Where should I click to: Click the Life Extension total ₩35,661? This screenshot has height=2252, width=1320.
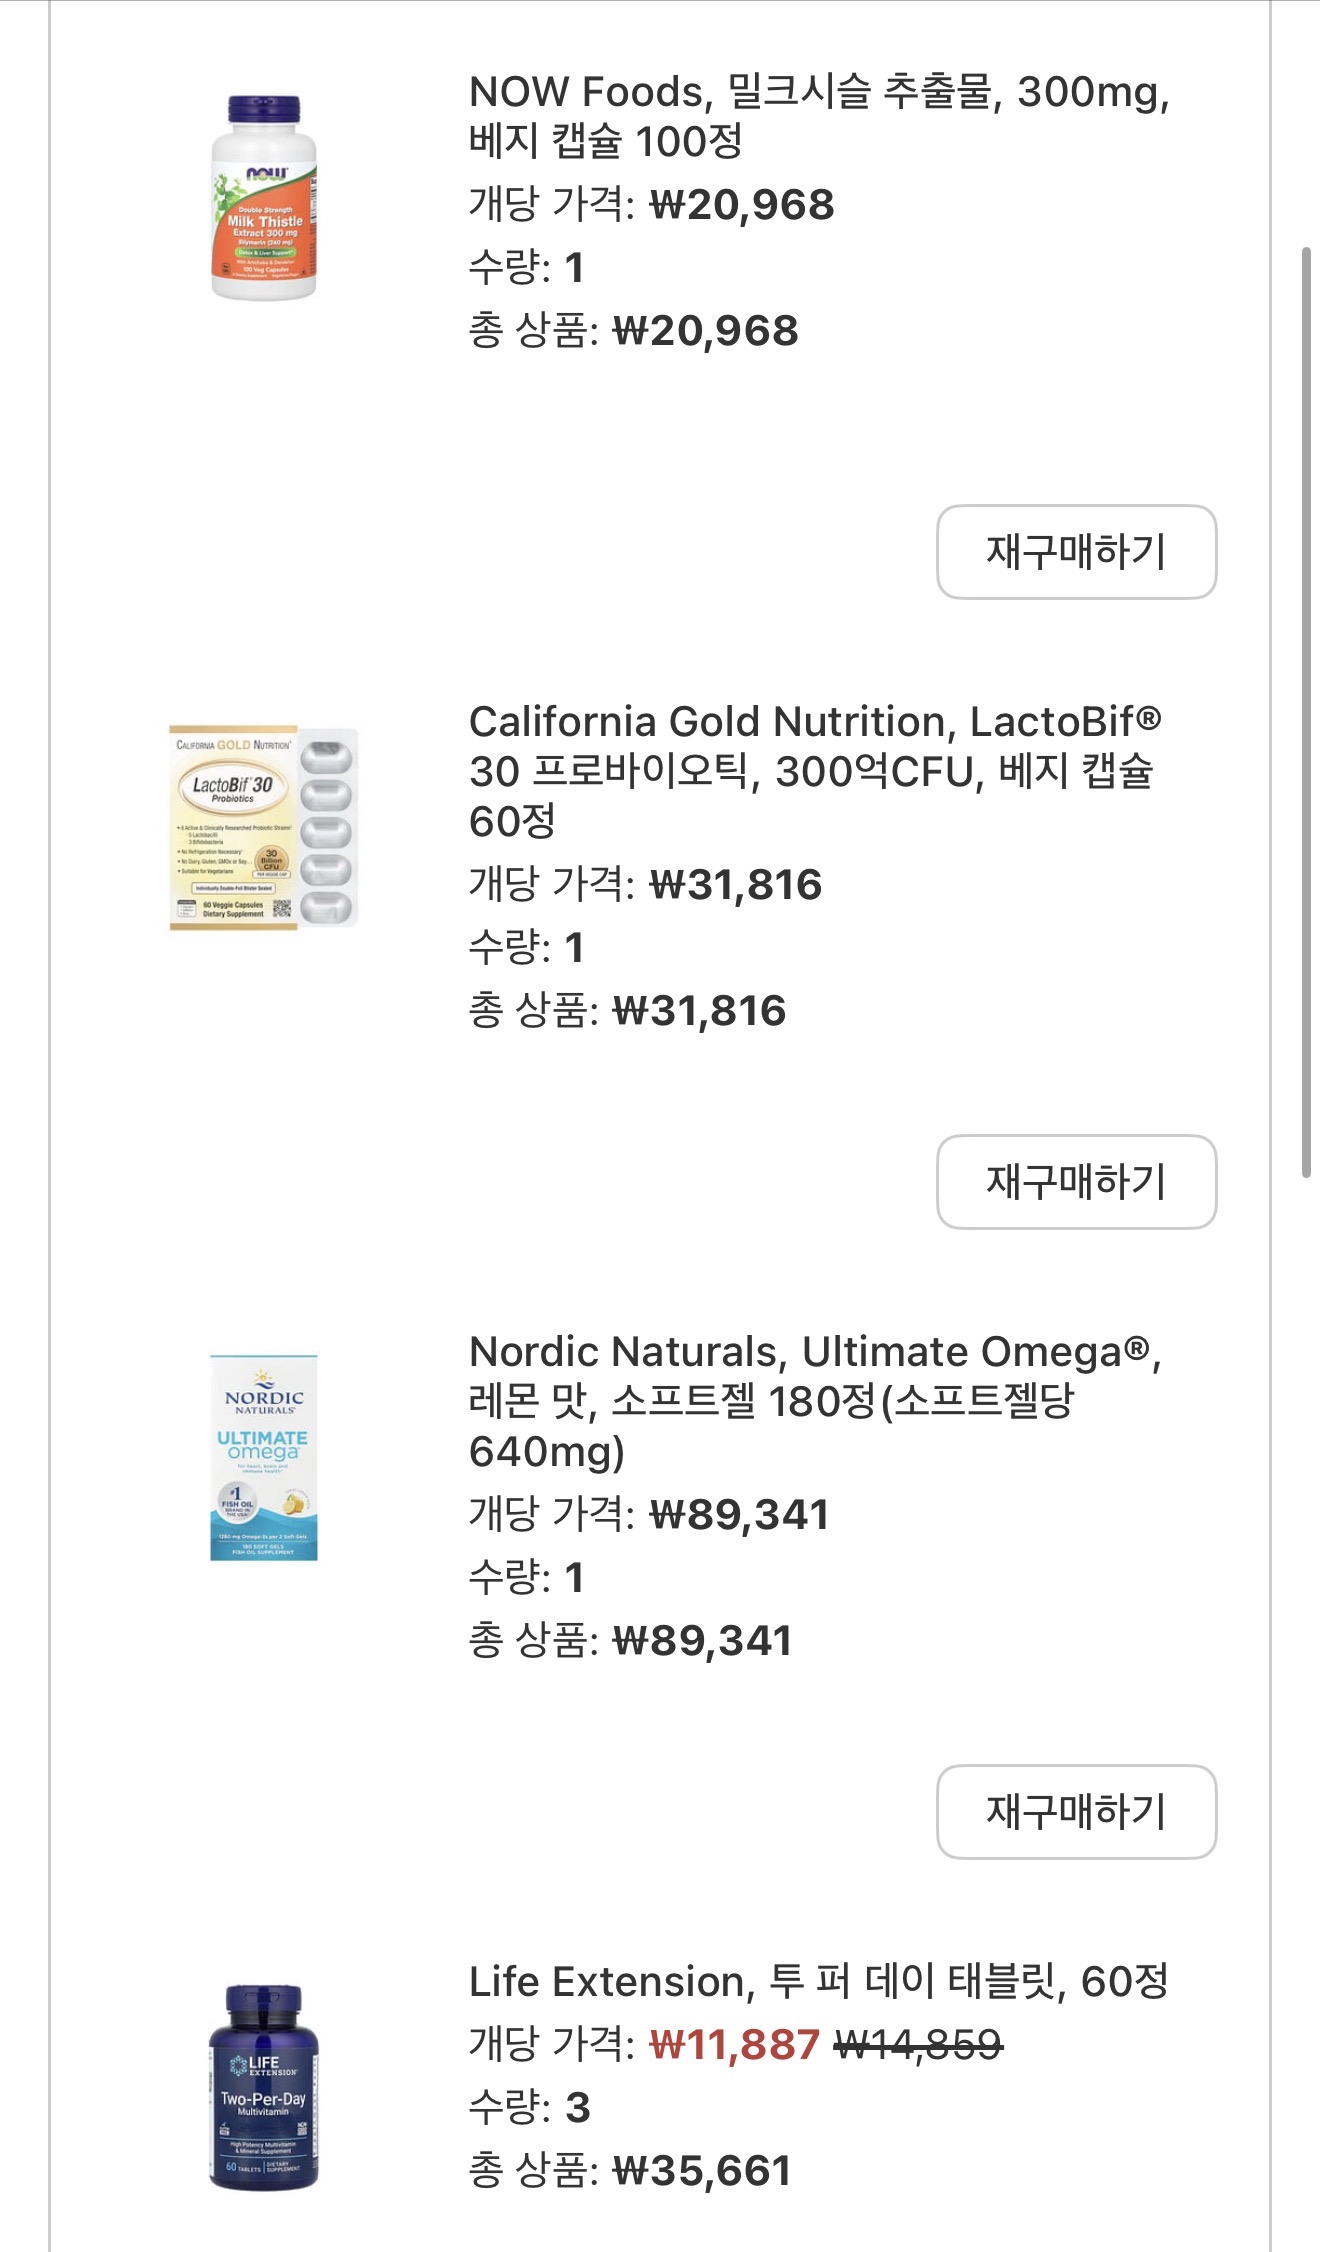tap(701, 2171)
